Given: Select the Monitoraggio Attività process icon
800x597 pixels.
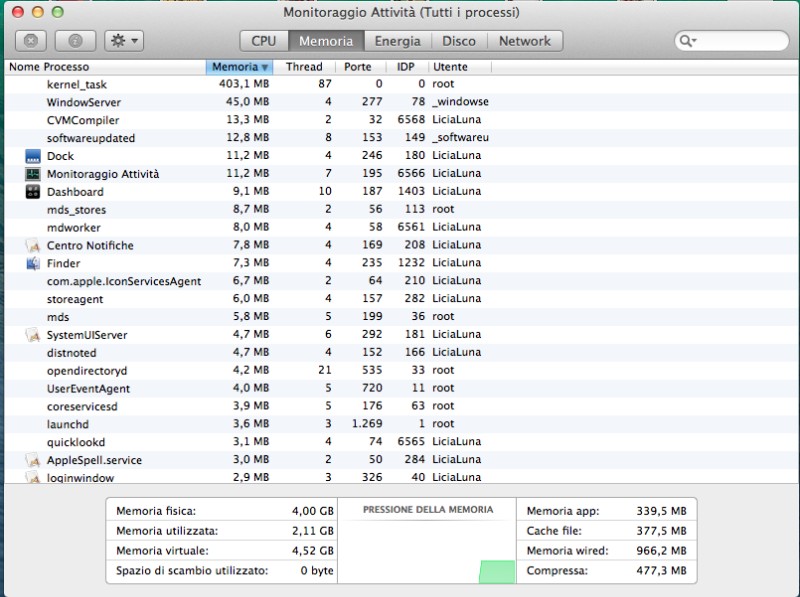Looking at the screenshot, I should [33, 174].
